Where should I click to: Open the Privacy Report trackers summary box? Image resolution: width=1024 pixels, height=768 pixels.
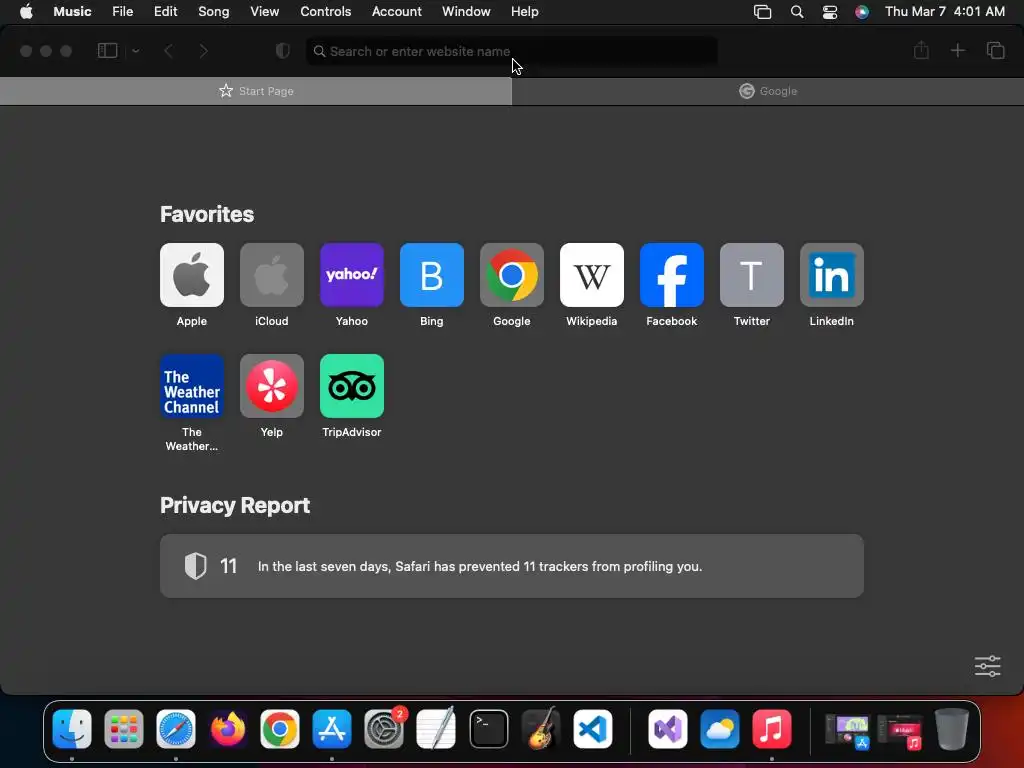coord(511,566)
